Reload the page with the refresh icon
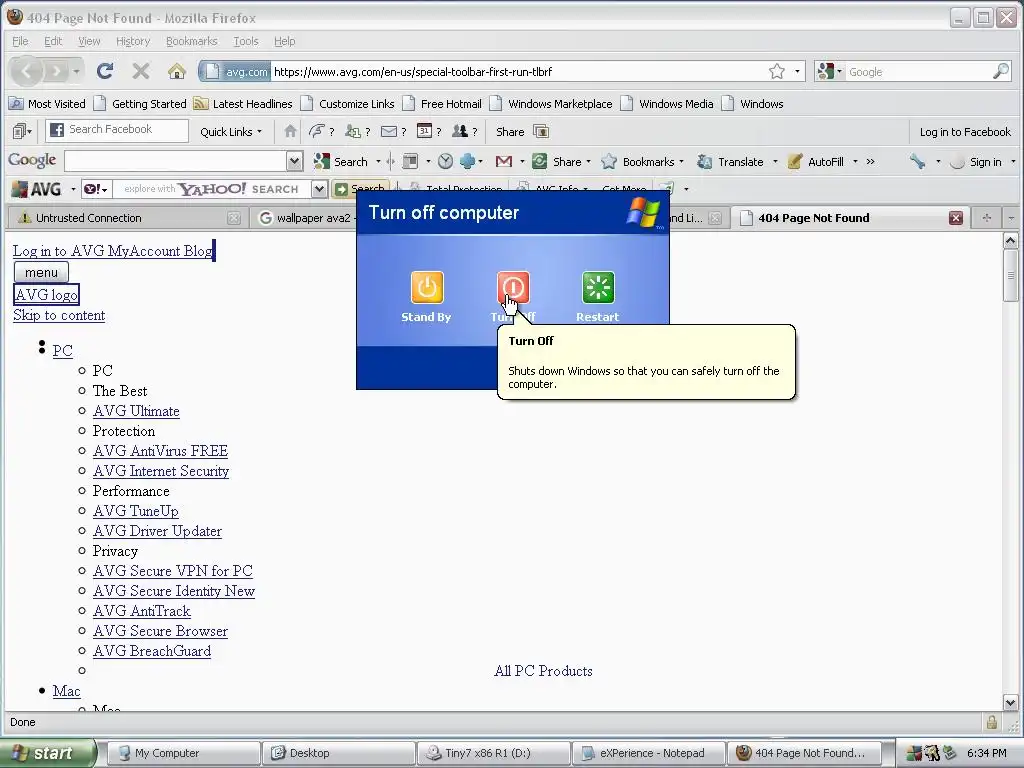Screen dimensions: 1024x768 click(x=104, y=71)
